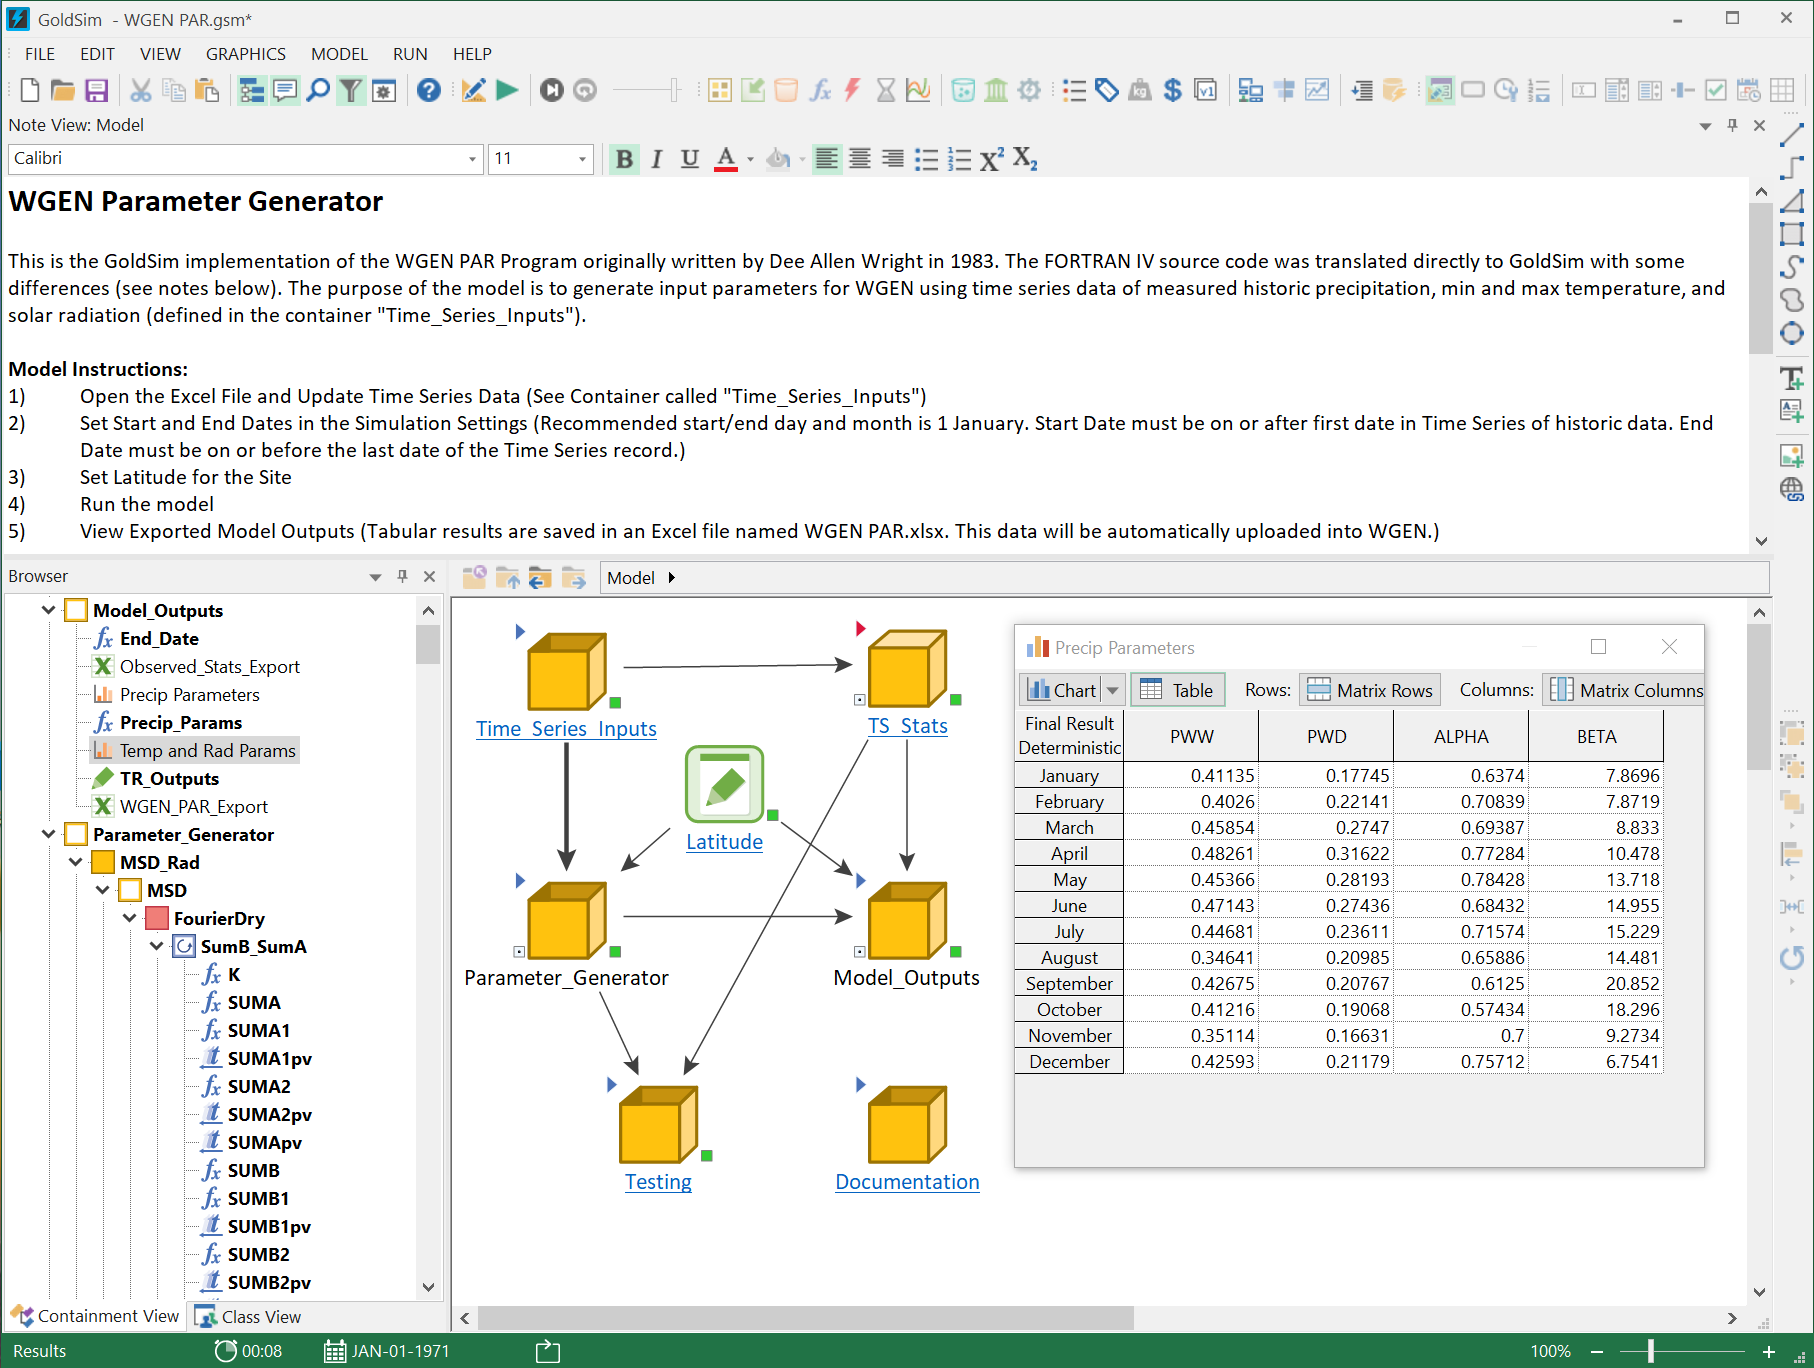Click the Matrix Rows button

[1370, 690]
